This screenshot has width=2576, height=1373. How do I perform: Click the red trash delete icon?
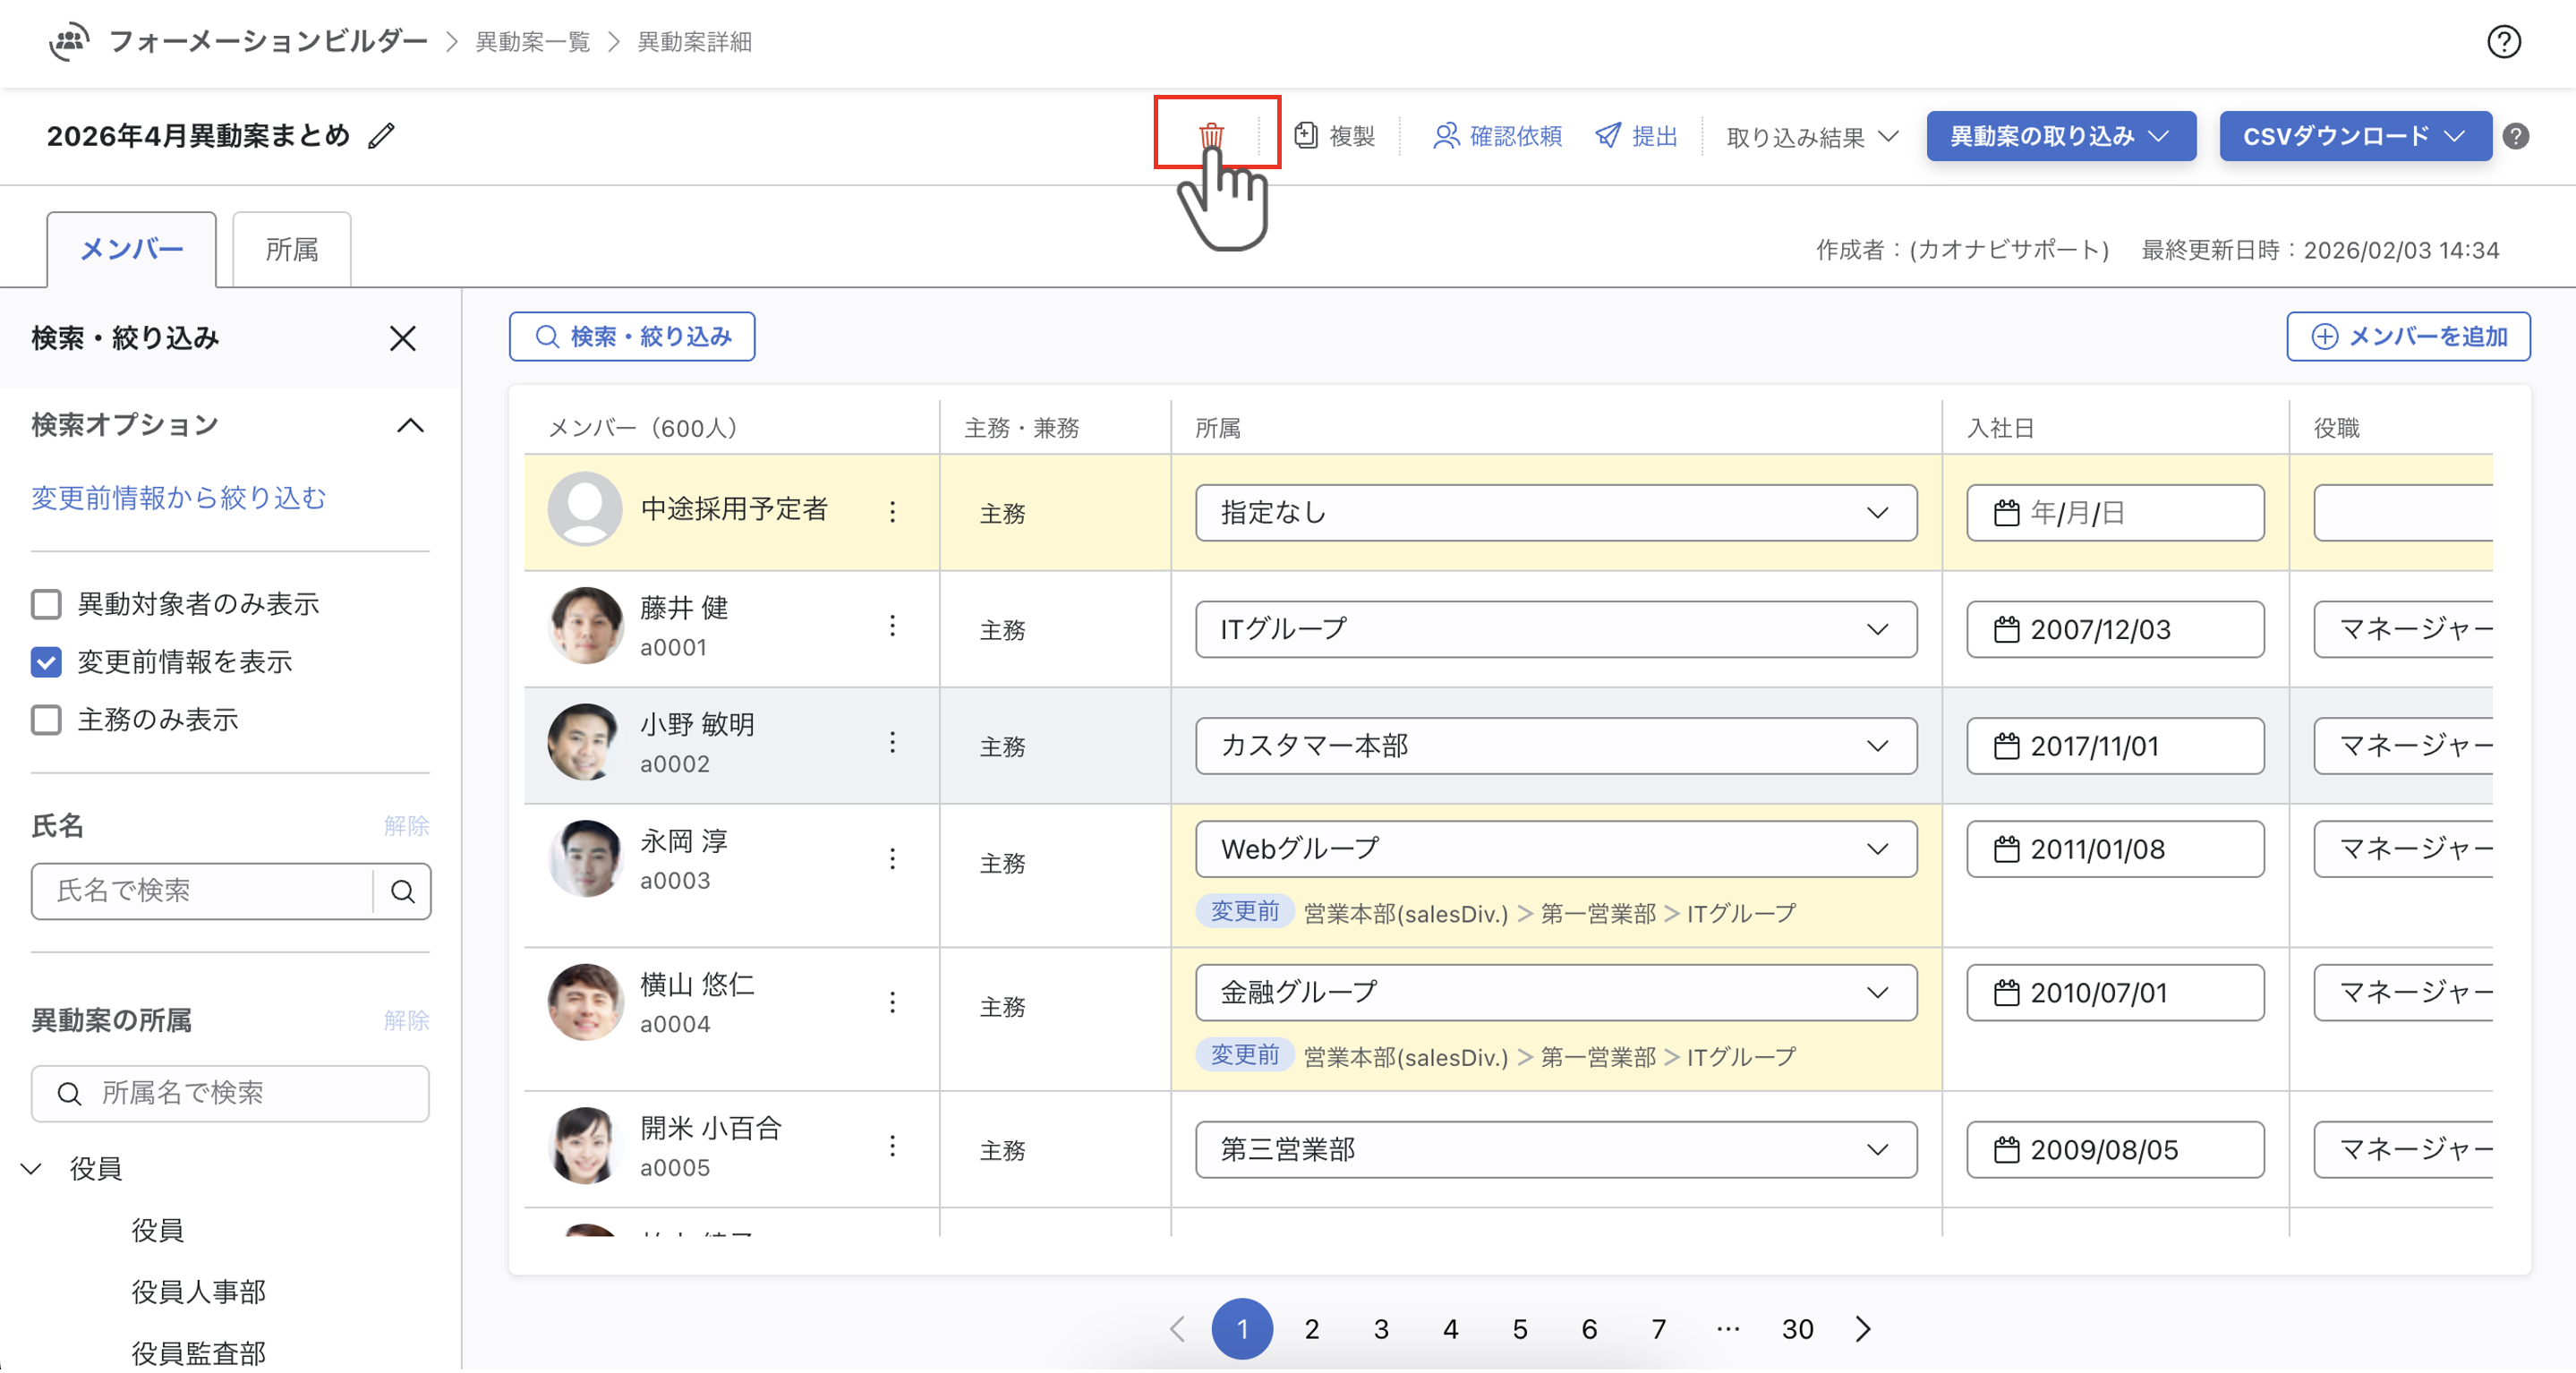(1211, 134)
